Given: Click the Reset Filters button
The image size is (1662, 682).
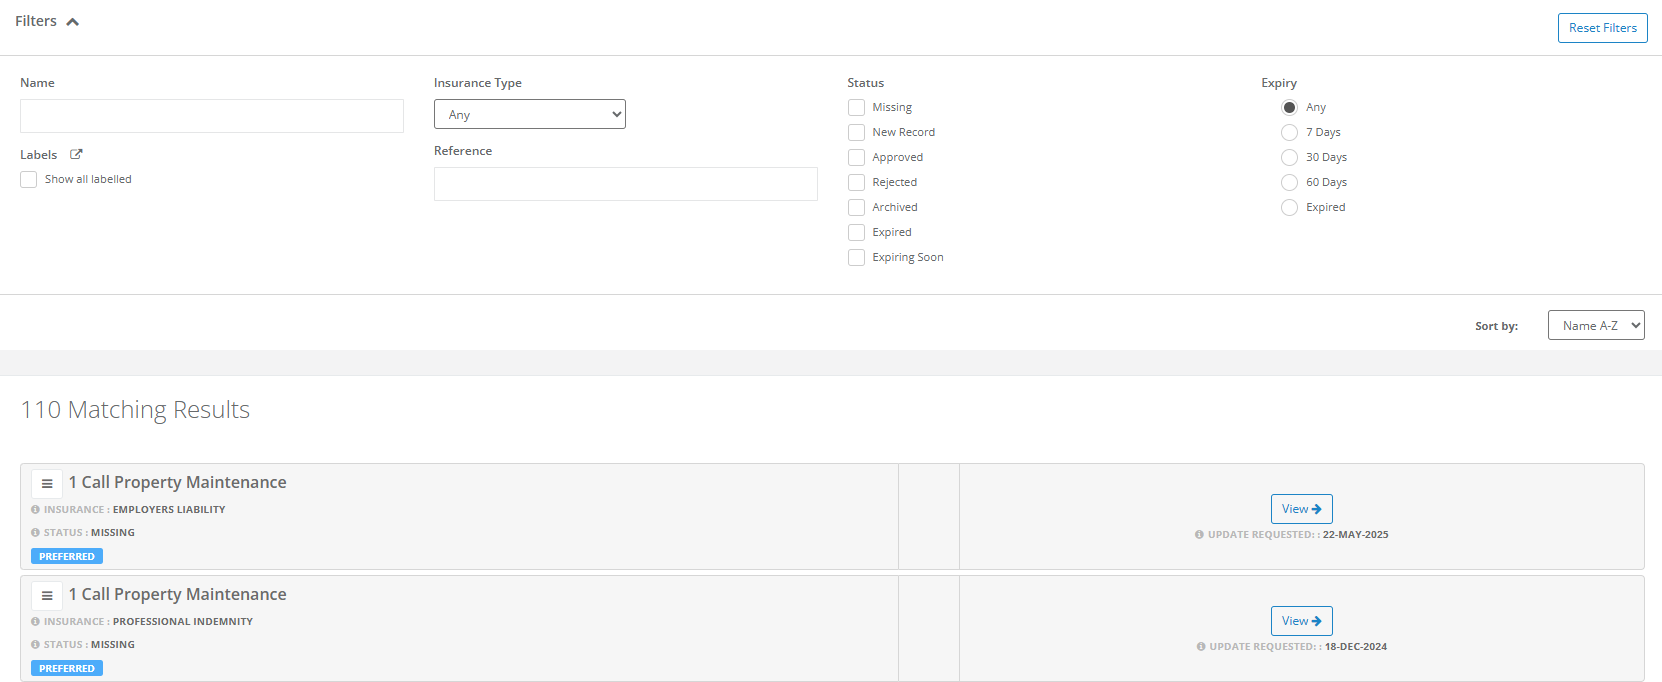Looking at the screenshot, I should [x=1602, y=28].
